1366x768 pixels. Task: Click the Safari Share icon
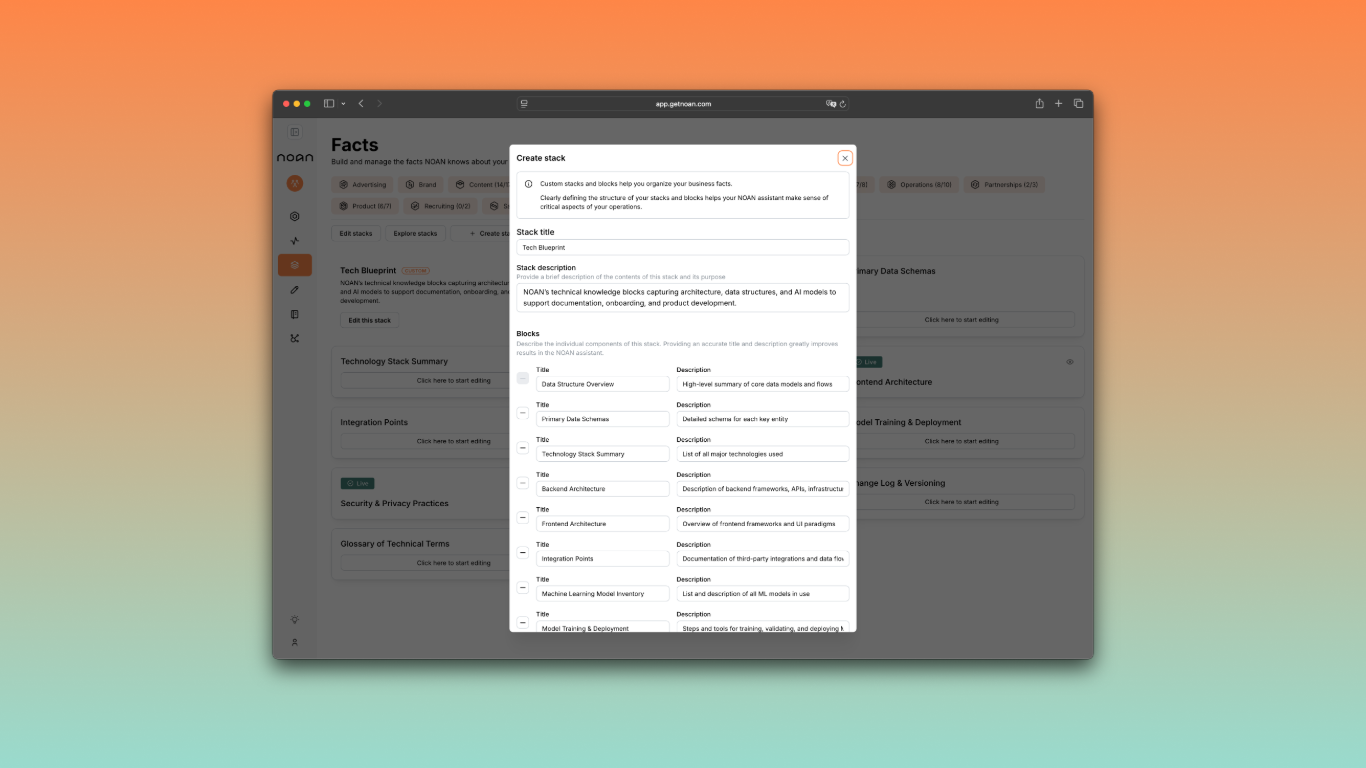coord(1040,103)
